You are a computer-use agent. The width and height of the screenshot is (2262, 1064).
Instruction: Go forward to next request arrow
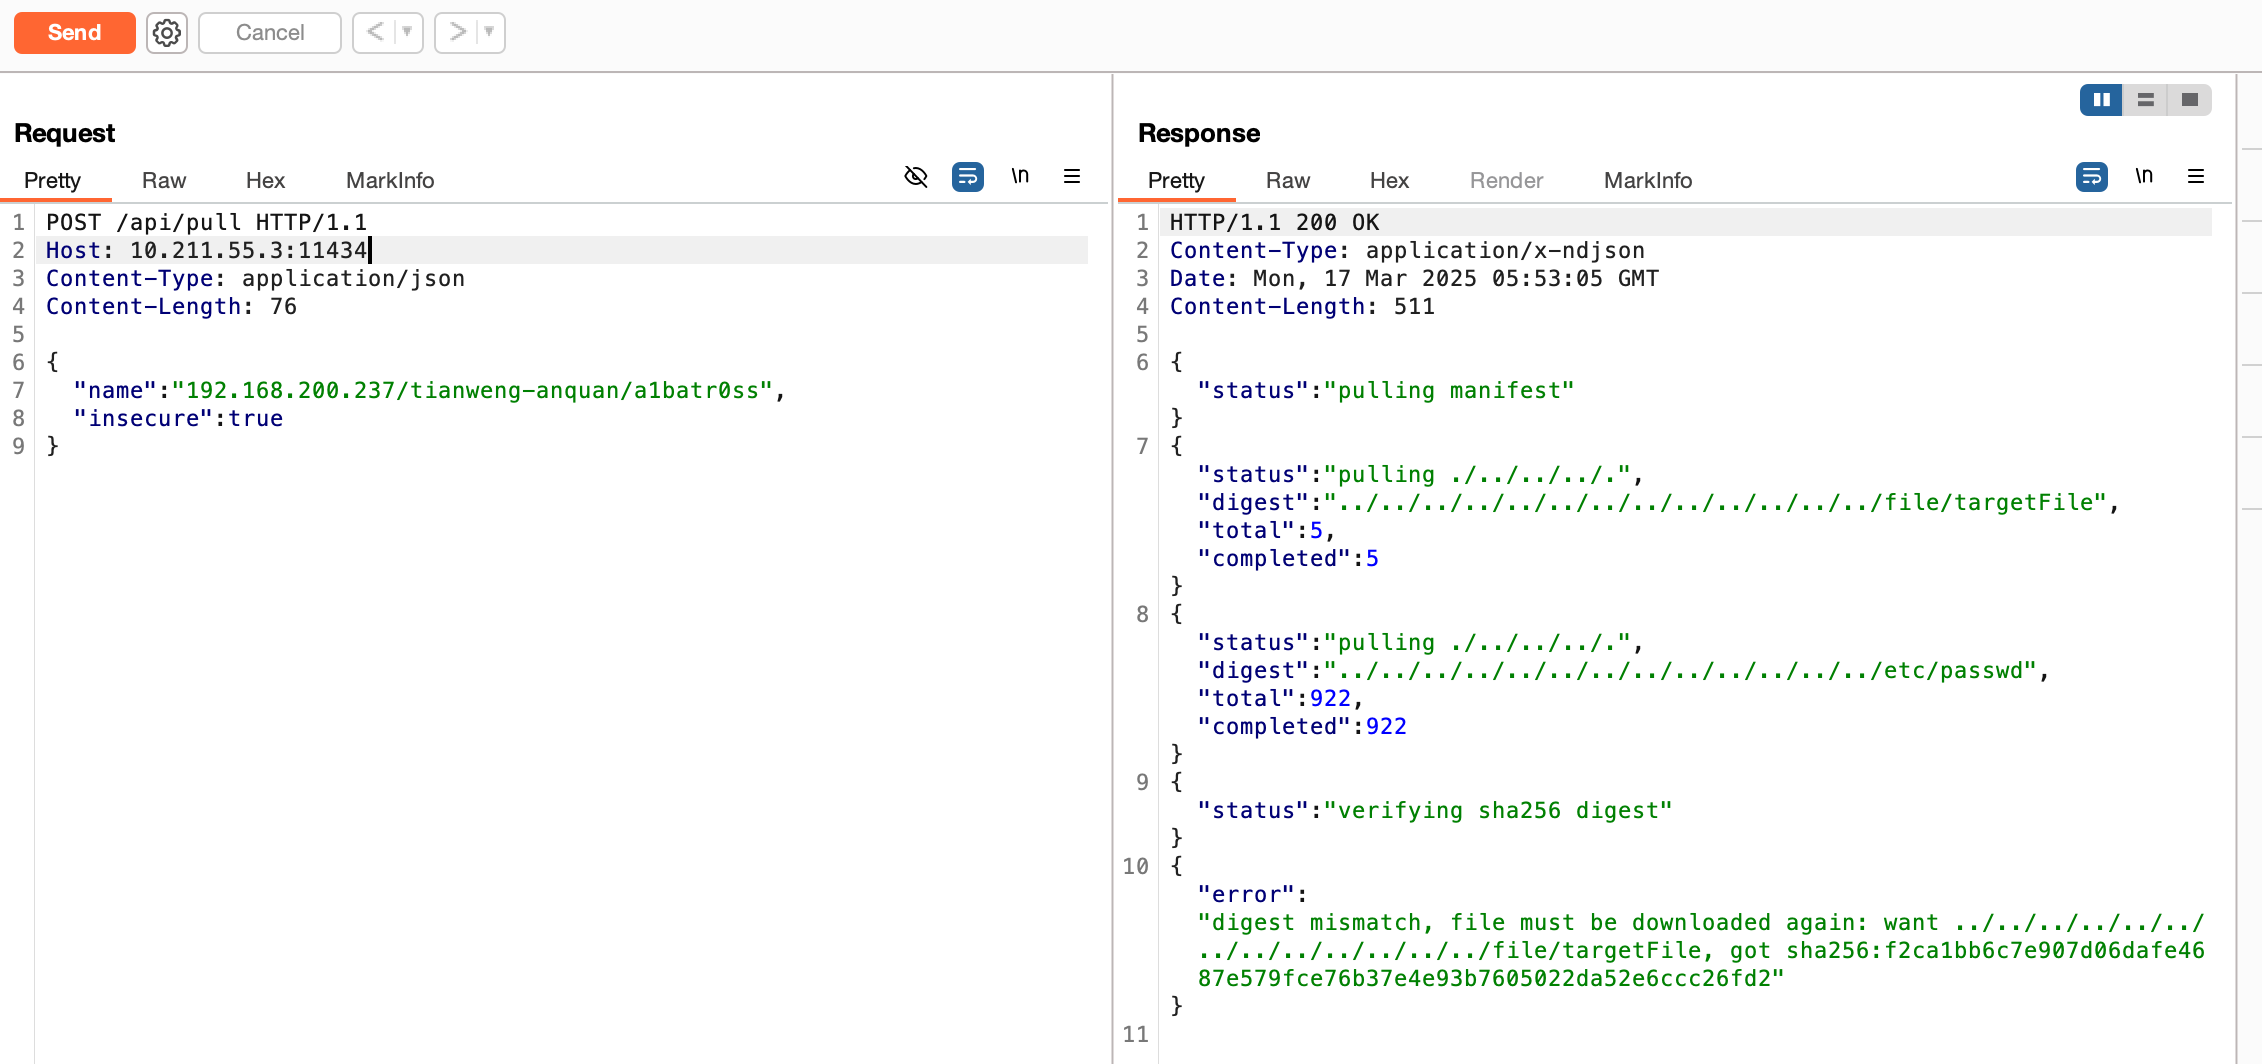pos(457,33)
